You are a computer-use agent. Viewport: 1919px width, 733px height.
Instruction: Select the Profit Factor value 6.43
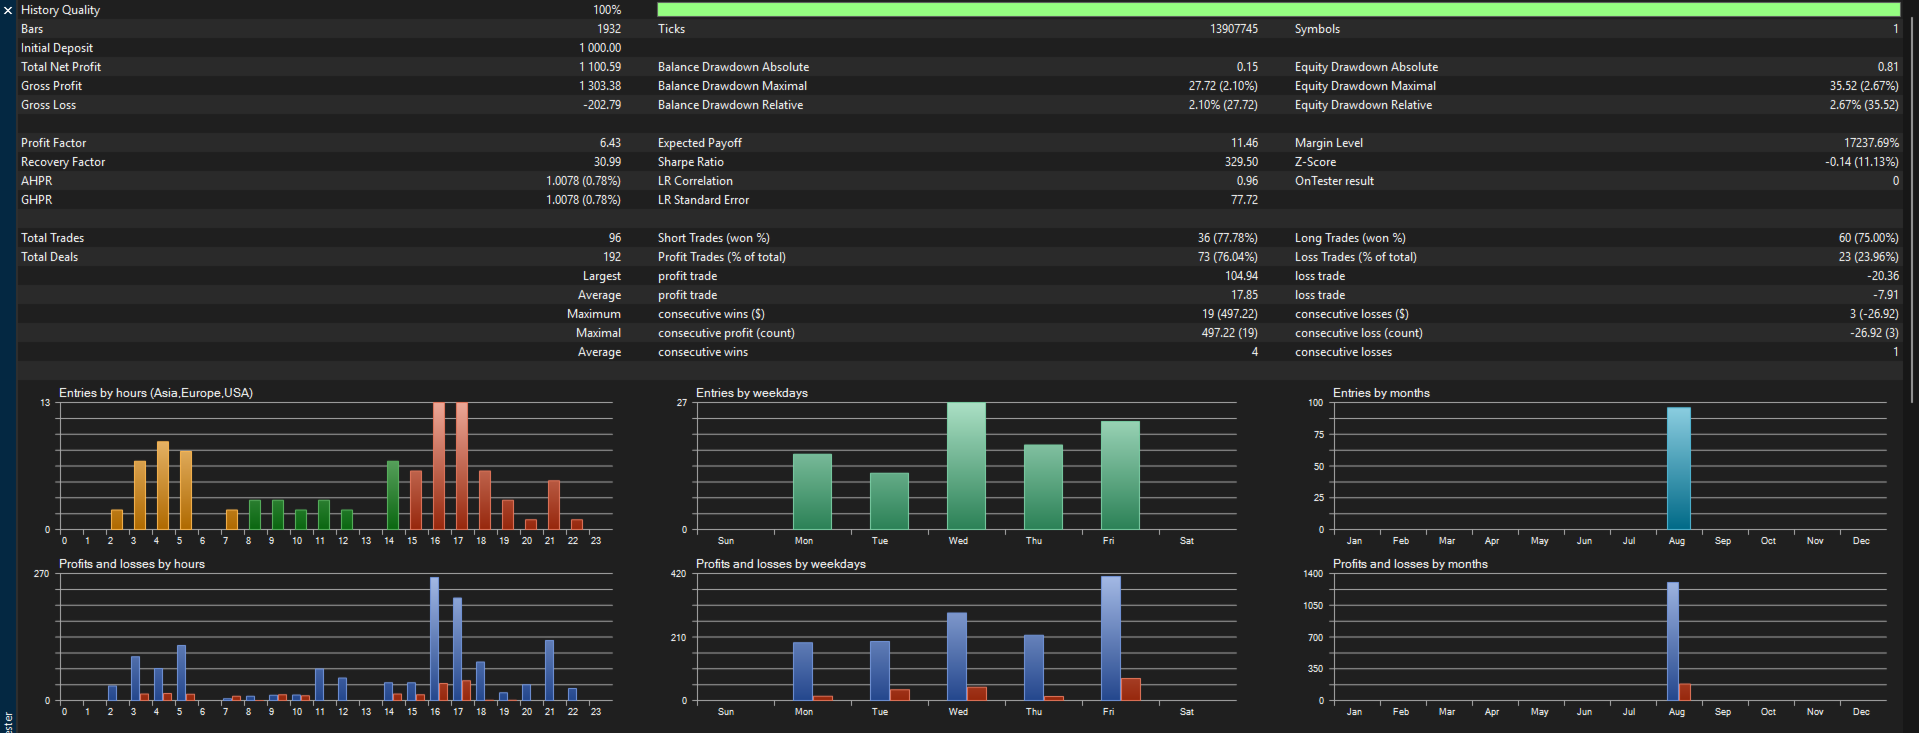click(x=610, y=143)
